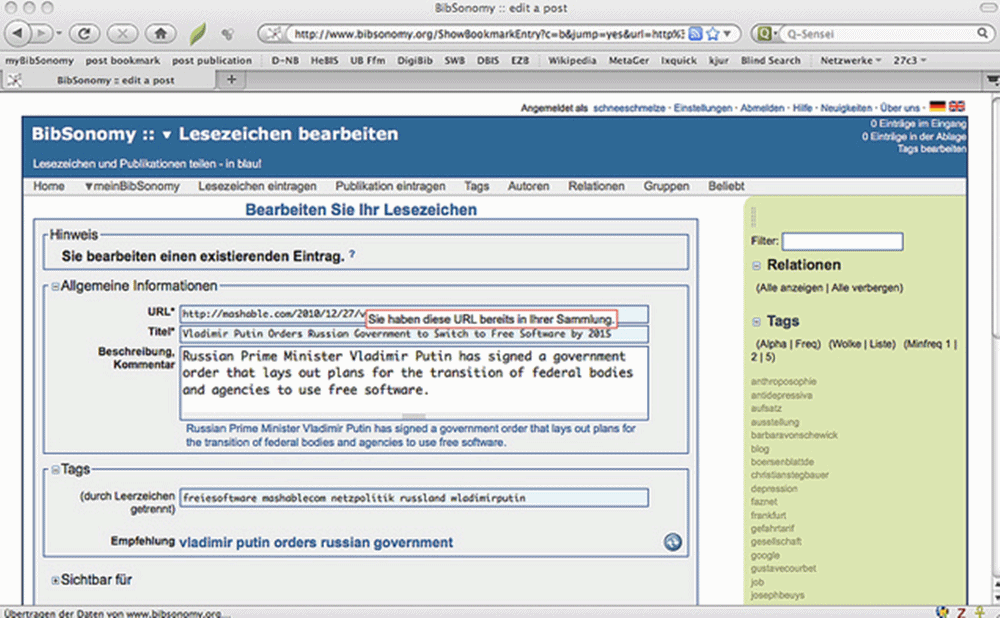Open Publikation eintragen navigation item

point(390,186)
